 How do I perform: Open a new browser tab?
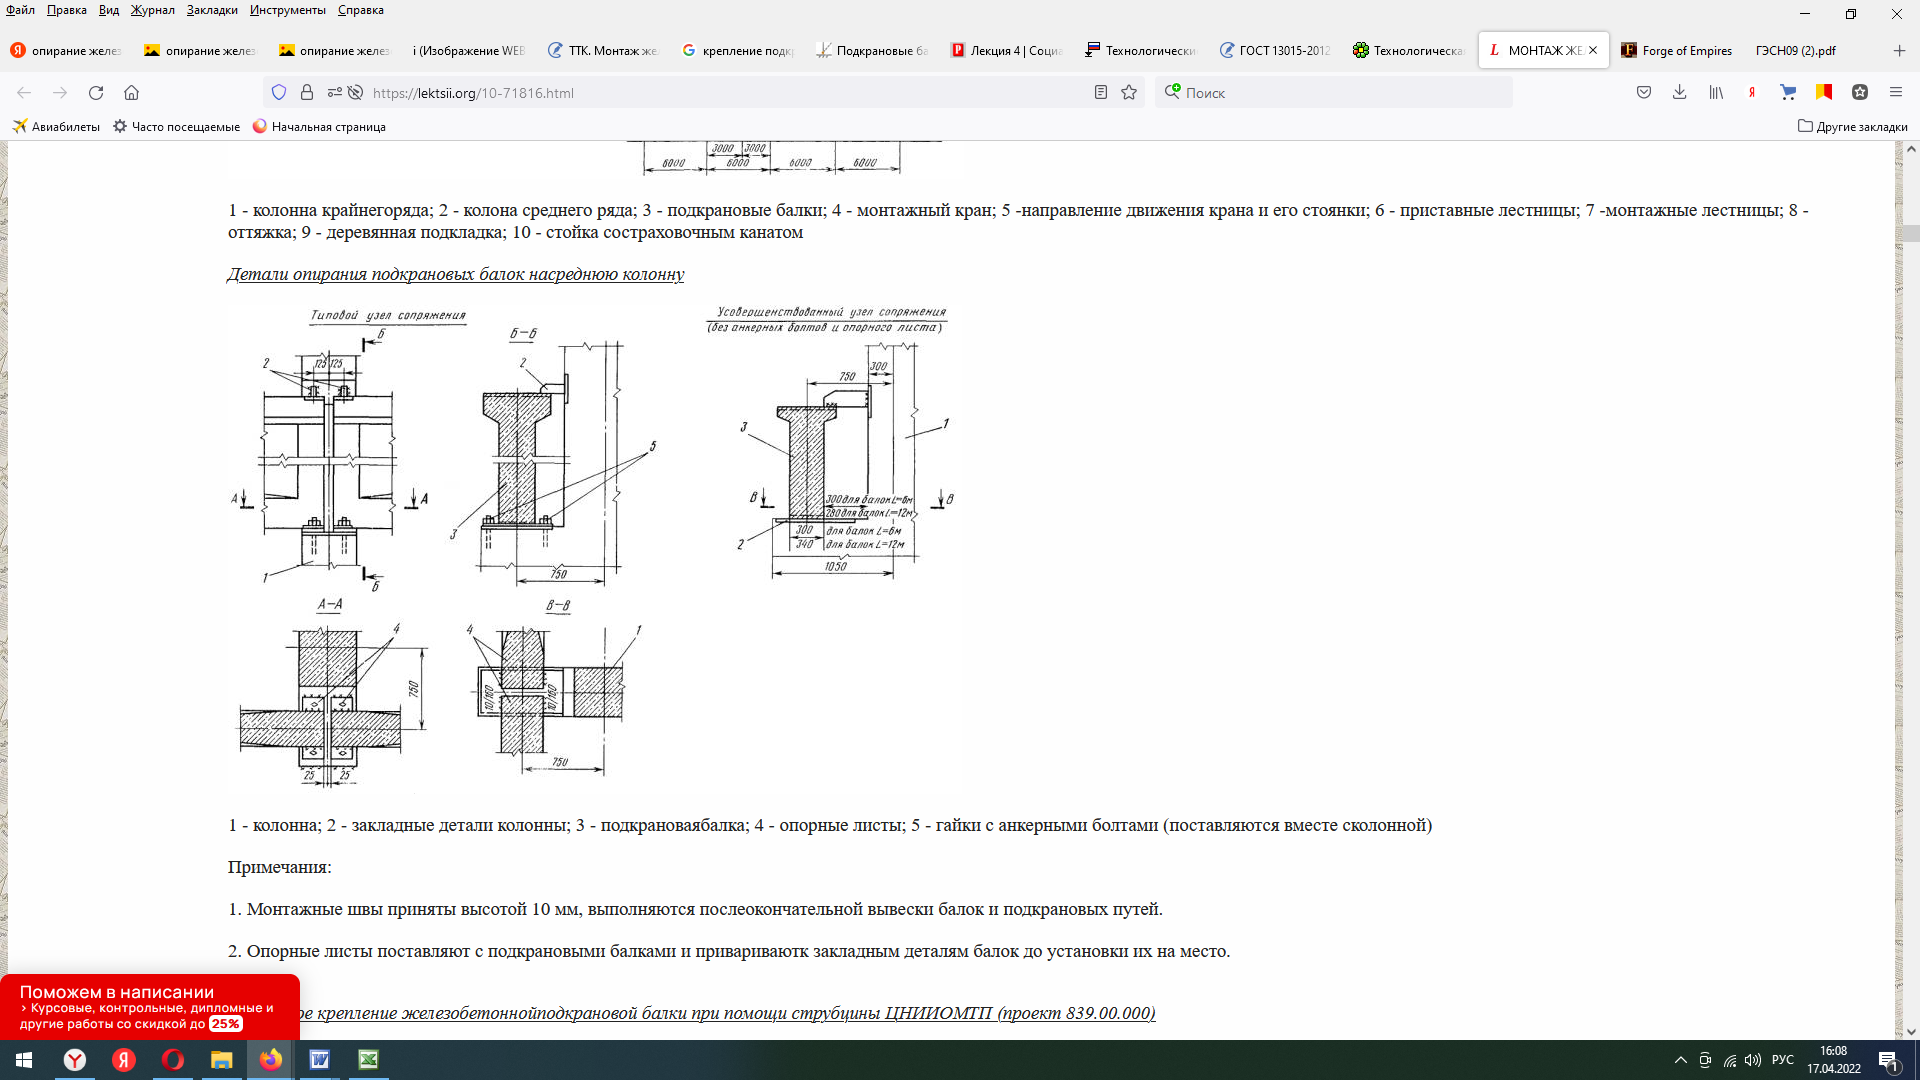click(1899, 50)
